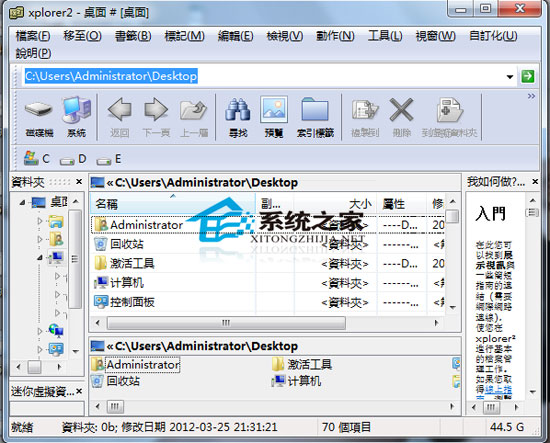This screenshot has height=443, width=550.
Task: Sort by 大小 column header
Action: coord(335,204)
